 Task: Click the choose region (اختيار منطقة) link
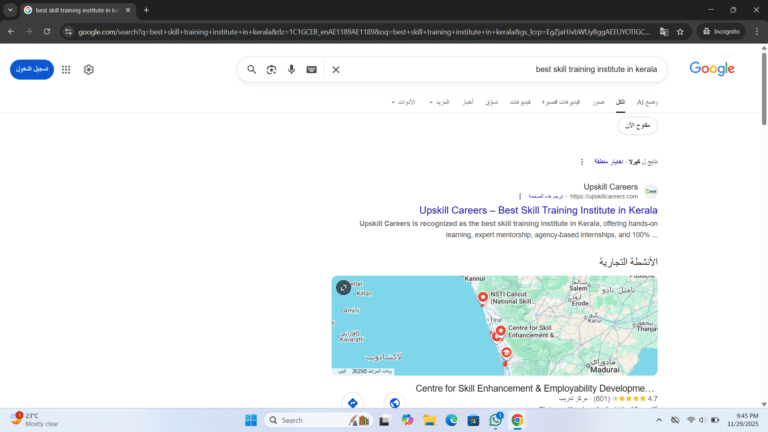pos(608,162)
